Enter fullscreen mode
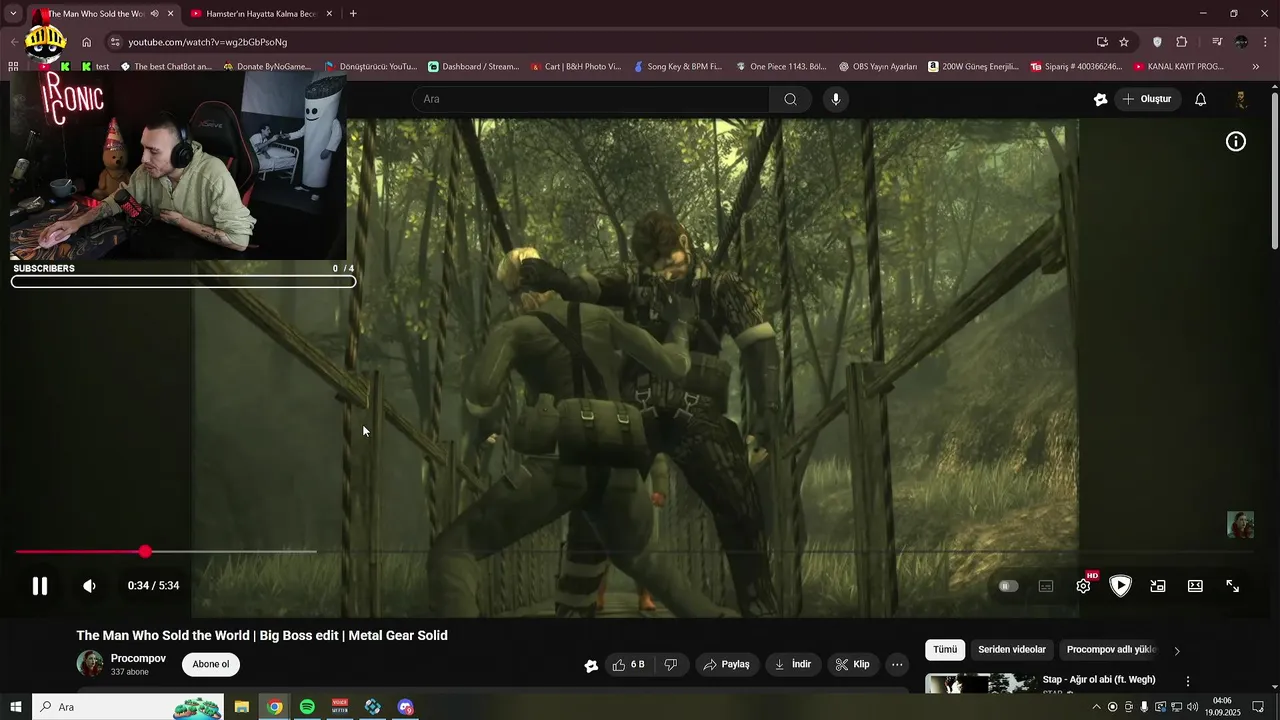This screenshot has height=720, width=1280. (1233, 586)
